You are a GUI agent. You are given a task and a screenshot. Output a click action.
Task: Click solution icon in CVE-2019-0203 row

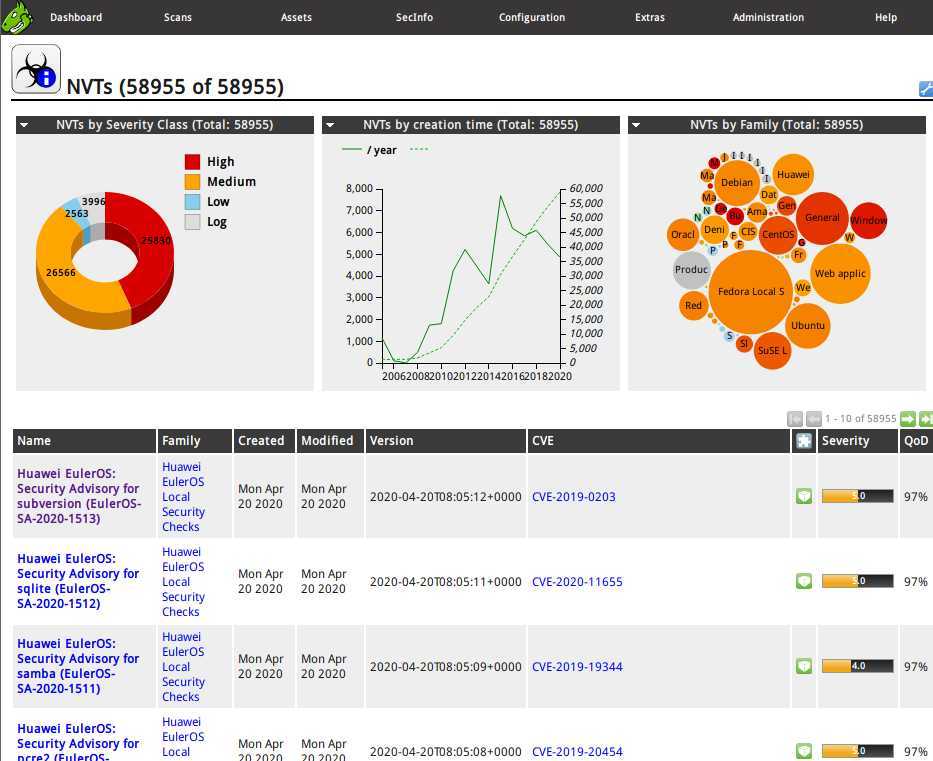click(x=804, y=496)
